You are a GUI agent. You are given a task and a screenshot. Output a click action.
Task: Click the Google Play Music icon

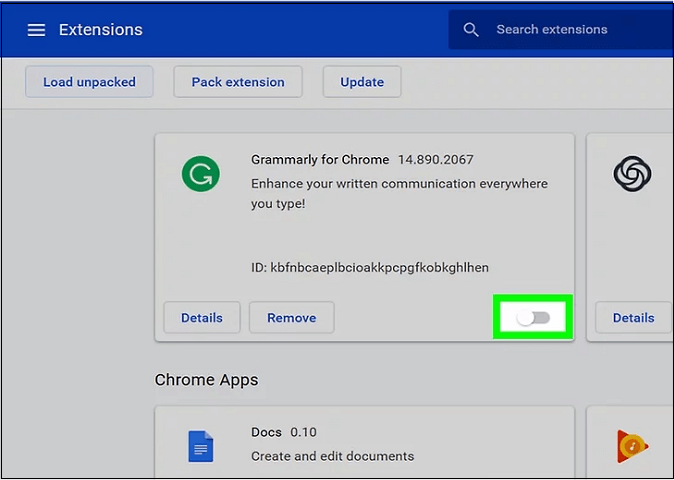[x=632, y=445]
